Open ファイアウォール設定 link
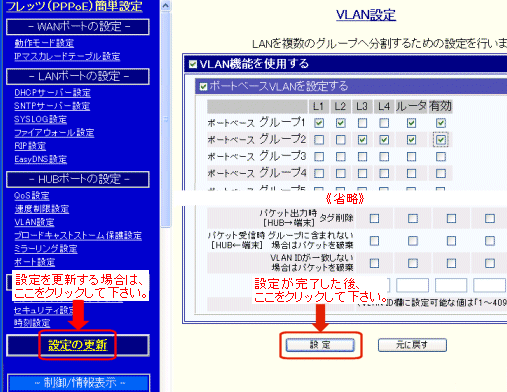The image size is (507, 392). pos(54,132)
